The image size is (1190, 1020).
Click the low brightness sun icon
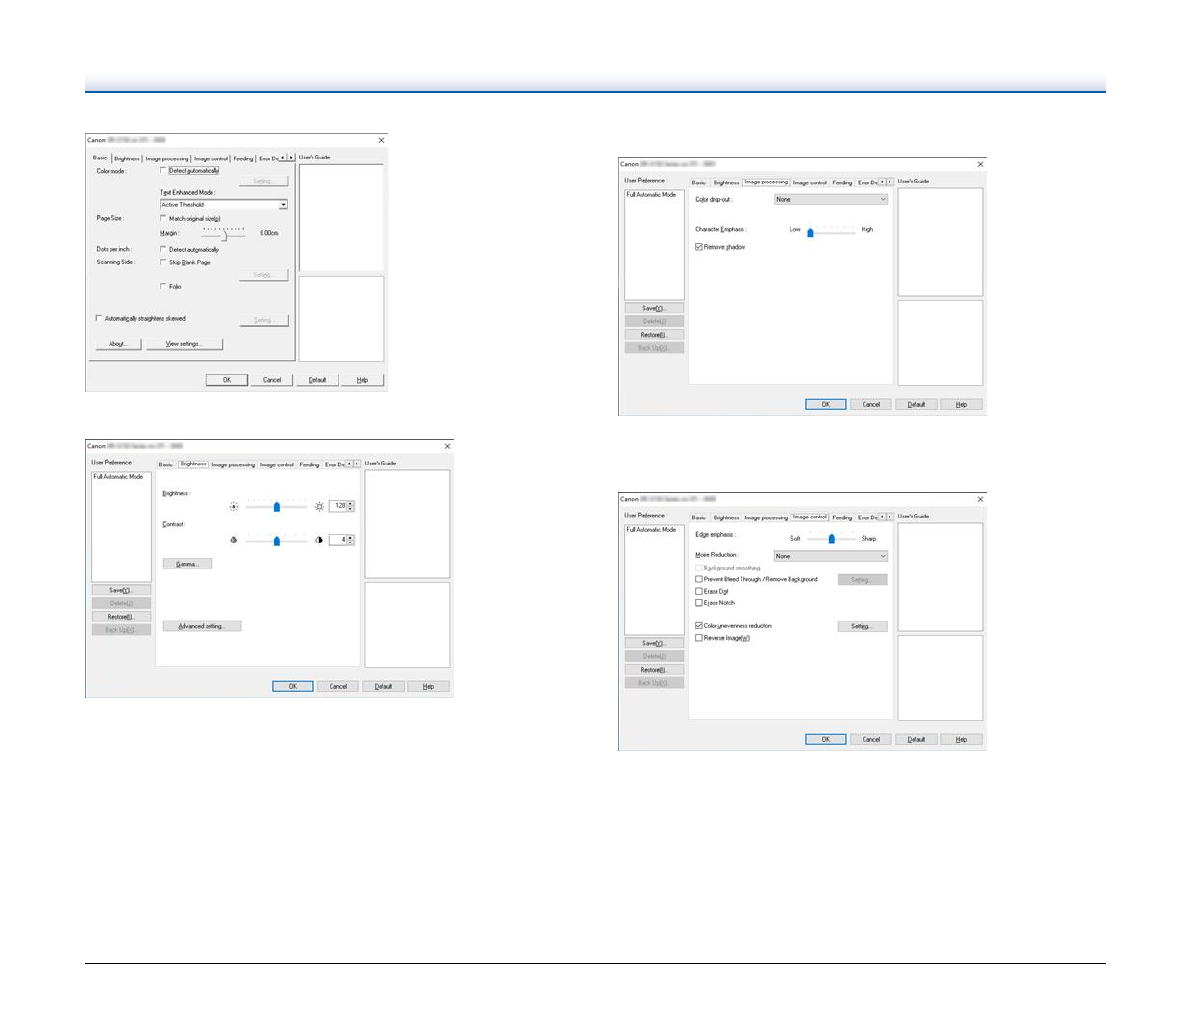234,507
